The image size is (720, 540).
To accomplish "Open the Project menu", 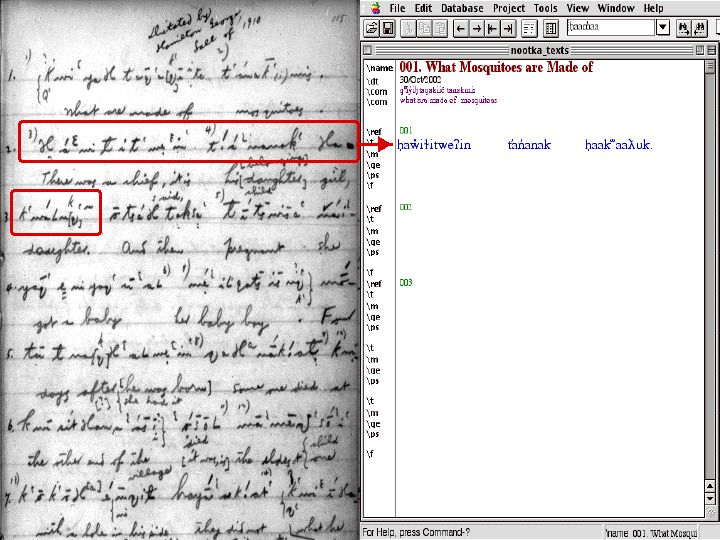I will 509,8.
